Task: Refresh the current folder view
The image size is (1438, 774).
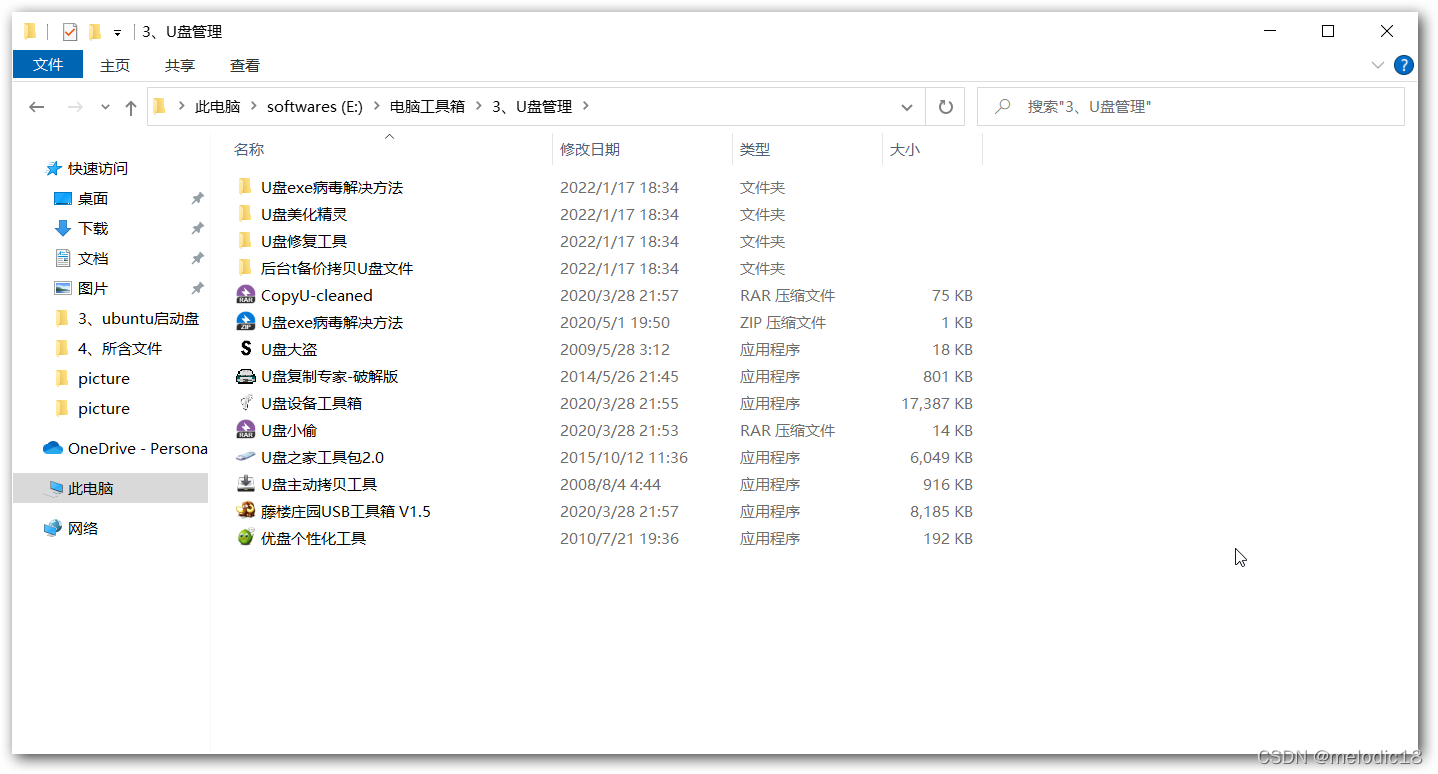Action: (x=945, y=107)
